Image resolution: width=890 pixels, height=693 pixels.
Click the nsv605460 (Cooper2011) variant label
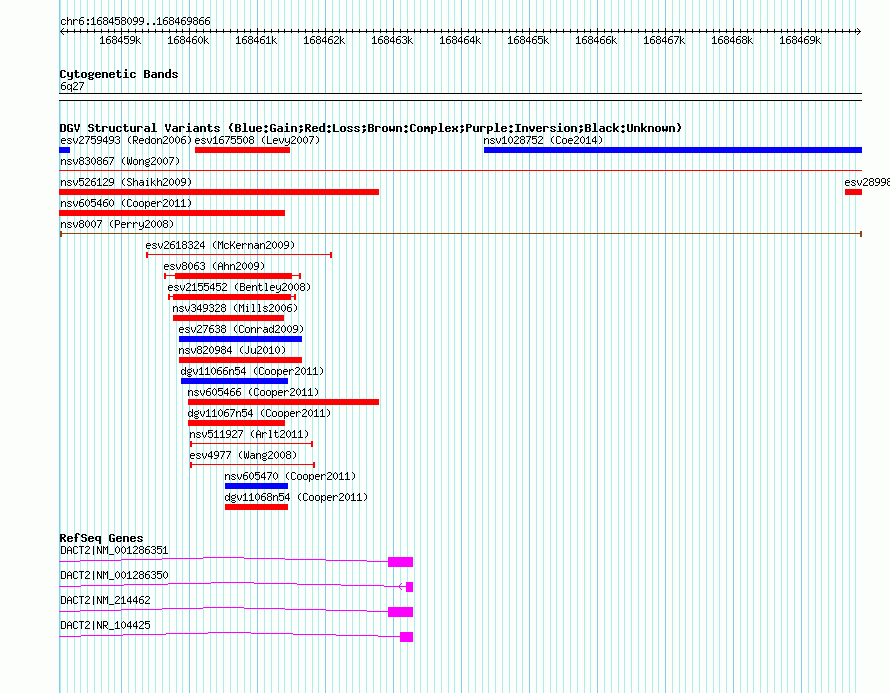(x=126, y=203)
